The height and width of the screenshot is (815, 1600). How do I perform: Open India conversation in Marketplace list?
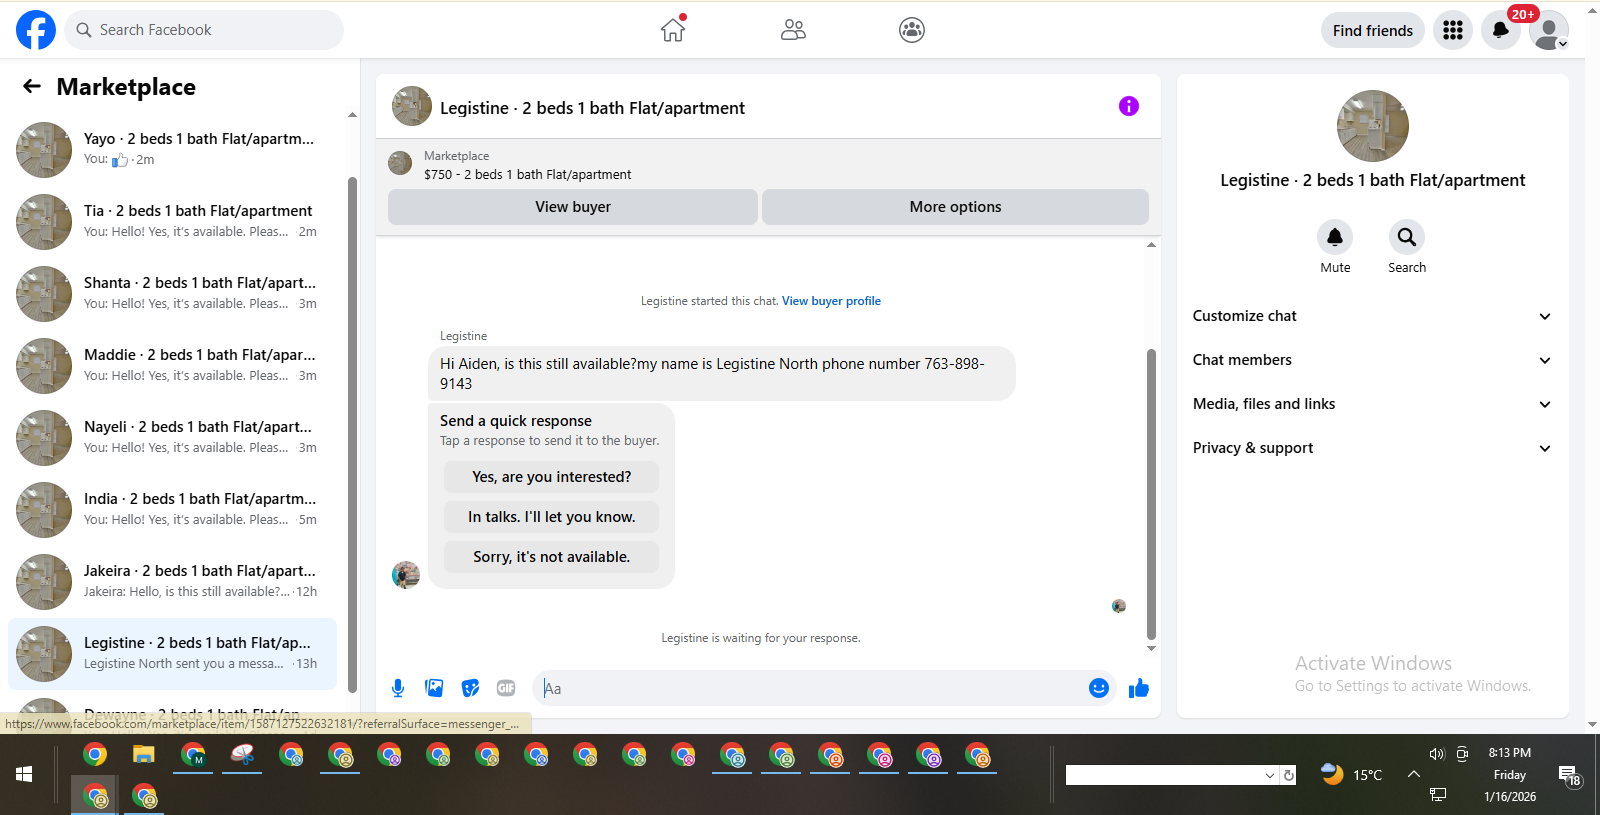172,510
